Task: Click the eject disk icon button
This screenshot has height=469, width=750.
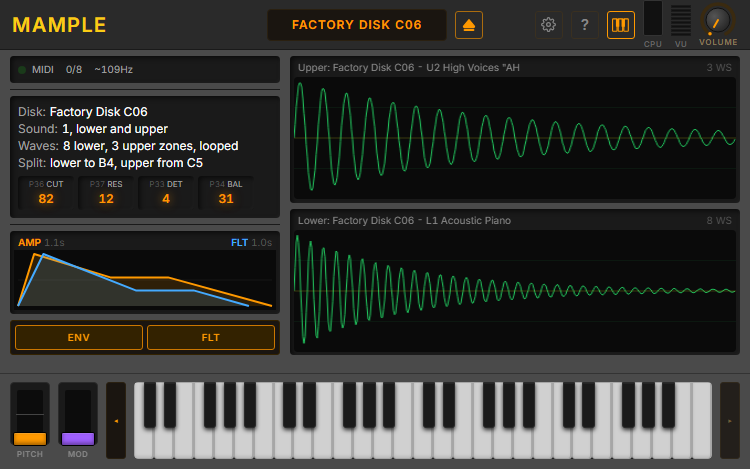Action: coord(469,25)
